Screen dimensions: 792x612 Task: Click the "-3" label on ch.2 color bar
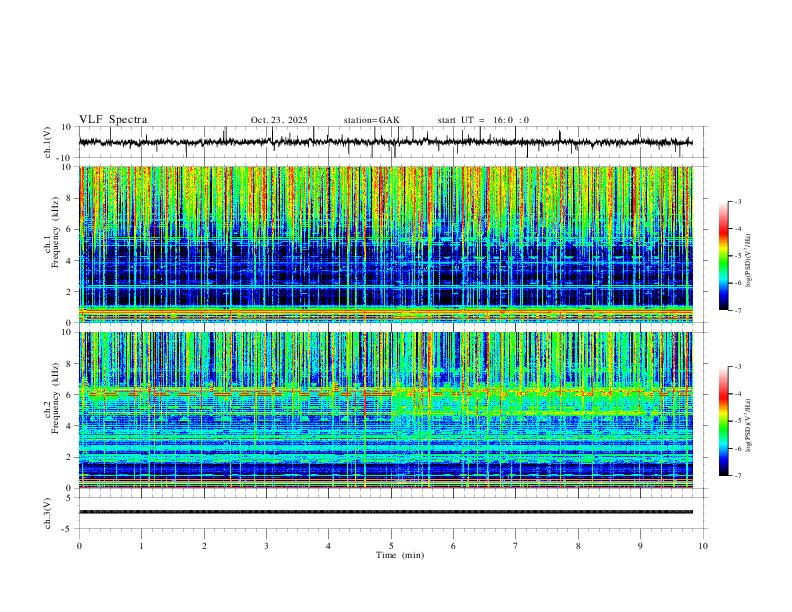tap(737, 367)
